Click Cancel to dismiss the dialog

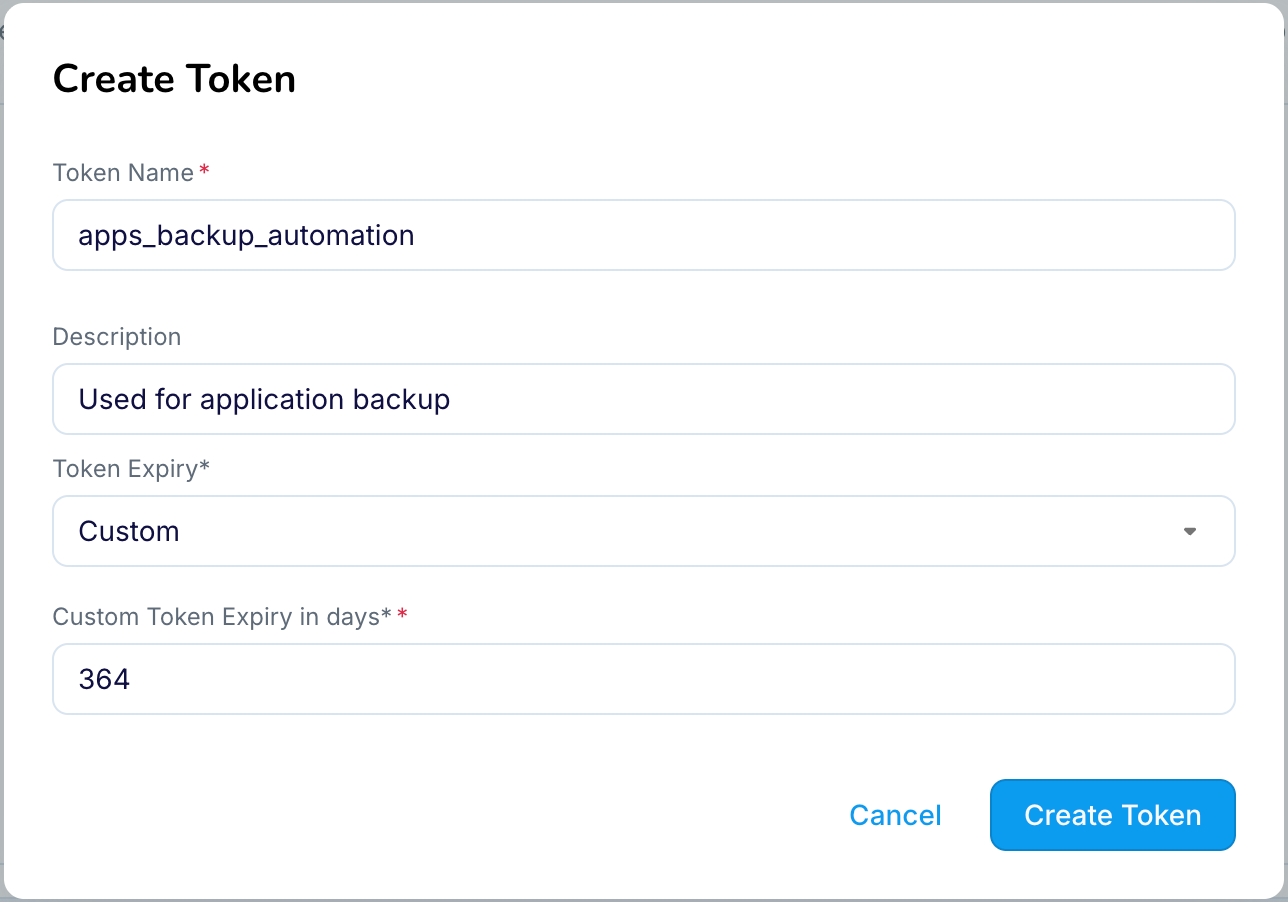click(894, 815)
